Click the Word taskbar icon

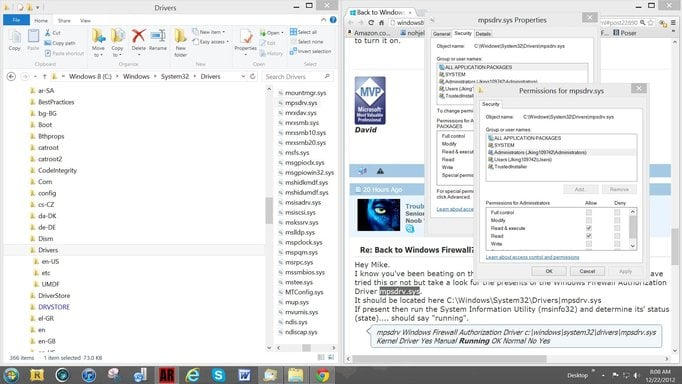244,375
